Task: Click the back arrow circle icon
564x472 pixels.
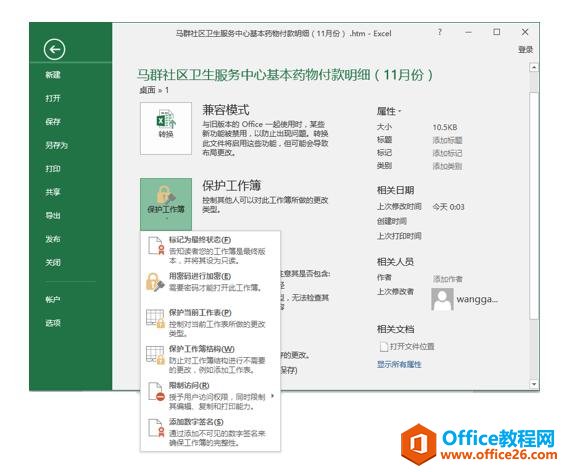Action: [x=54, y=49]
